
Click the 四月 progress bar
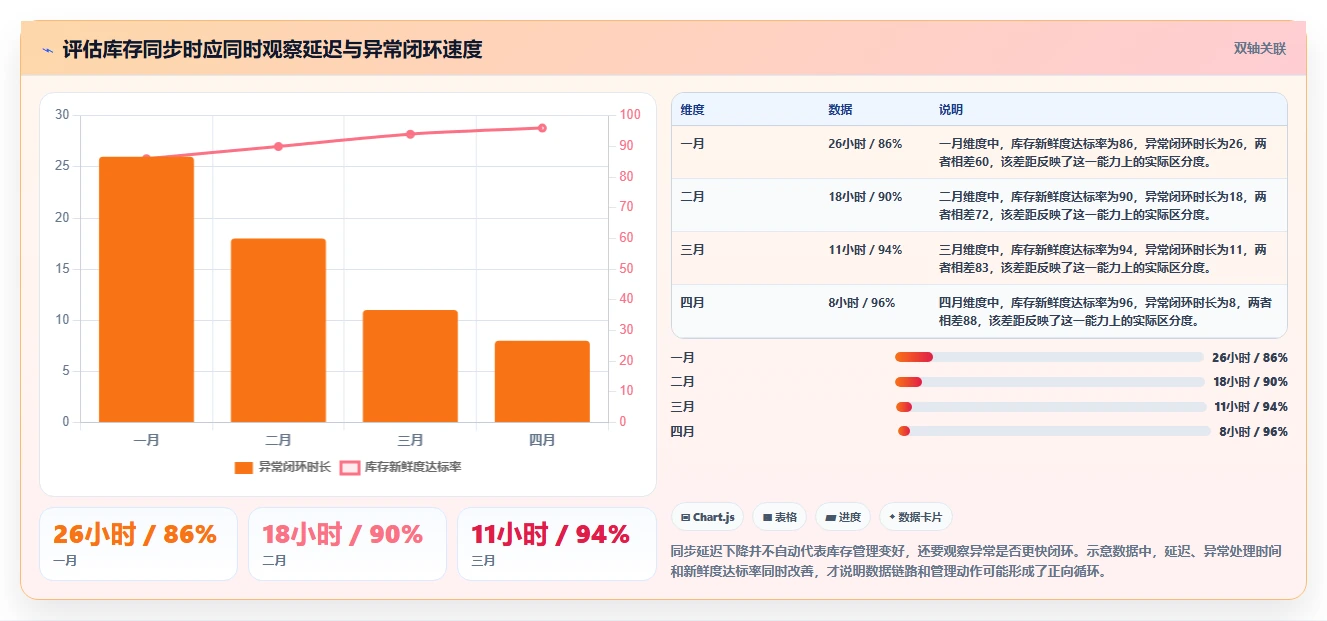tap(1054, 431)
